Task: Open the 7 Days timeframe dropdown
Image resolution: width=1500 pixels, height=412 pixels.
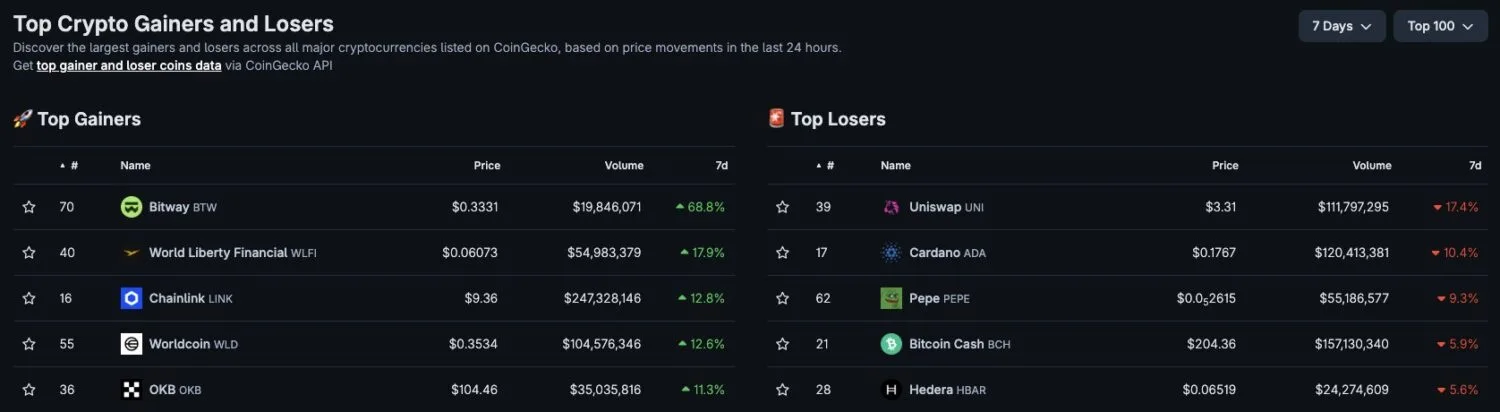Action: point(1342,26)
